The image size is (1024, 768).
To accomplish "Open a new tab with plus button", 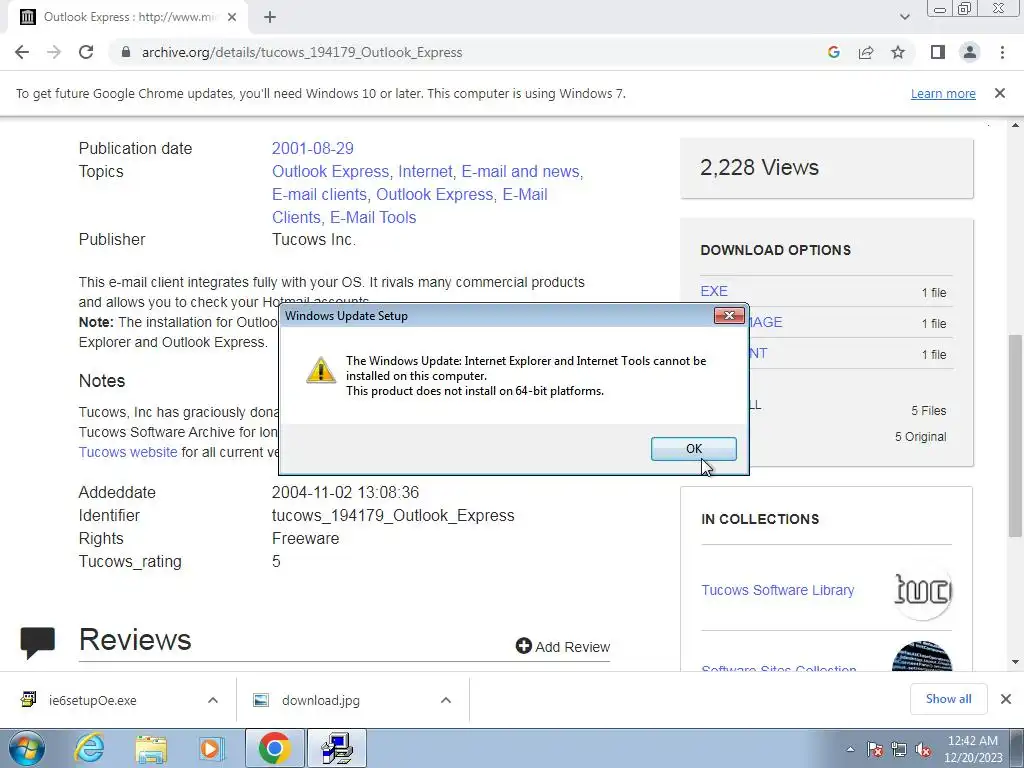I will (x=270, y=17).
